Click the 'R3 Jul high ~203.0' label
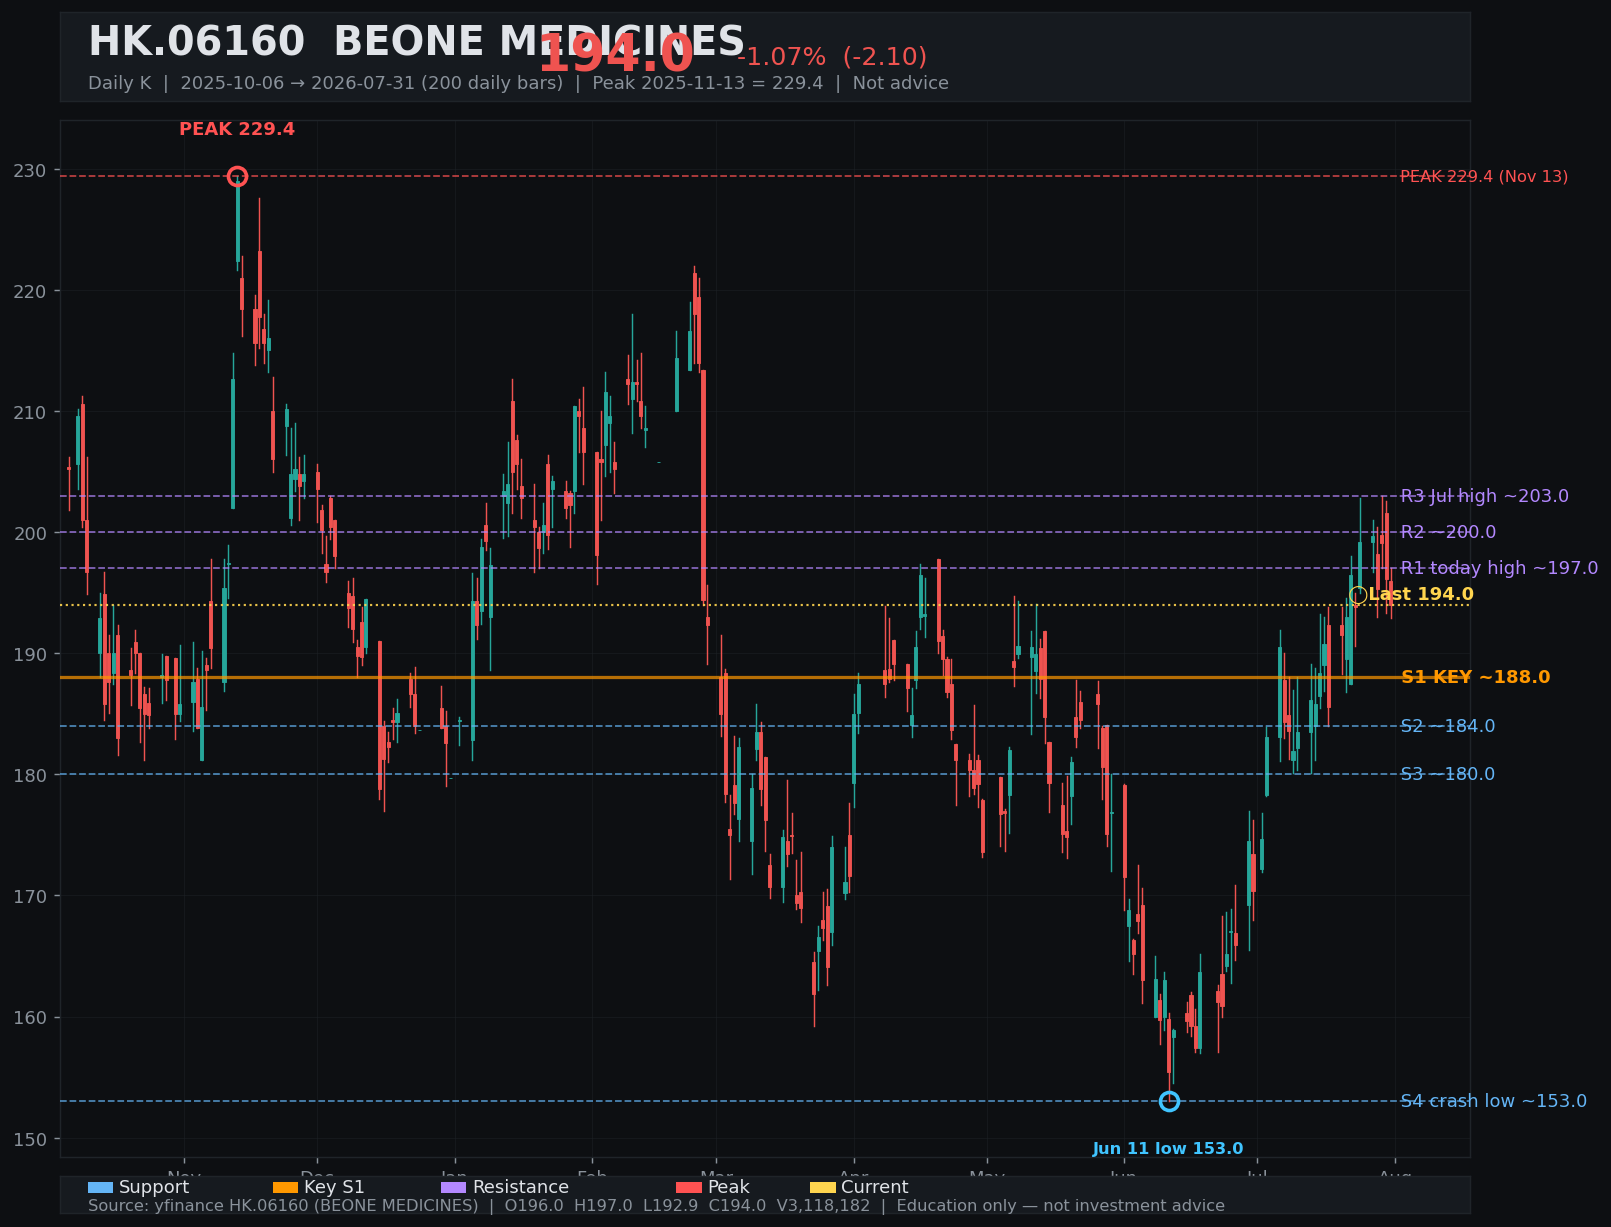Screen dimensions: 1611x1227 pos(1484,496)
